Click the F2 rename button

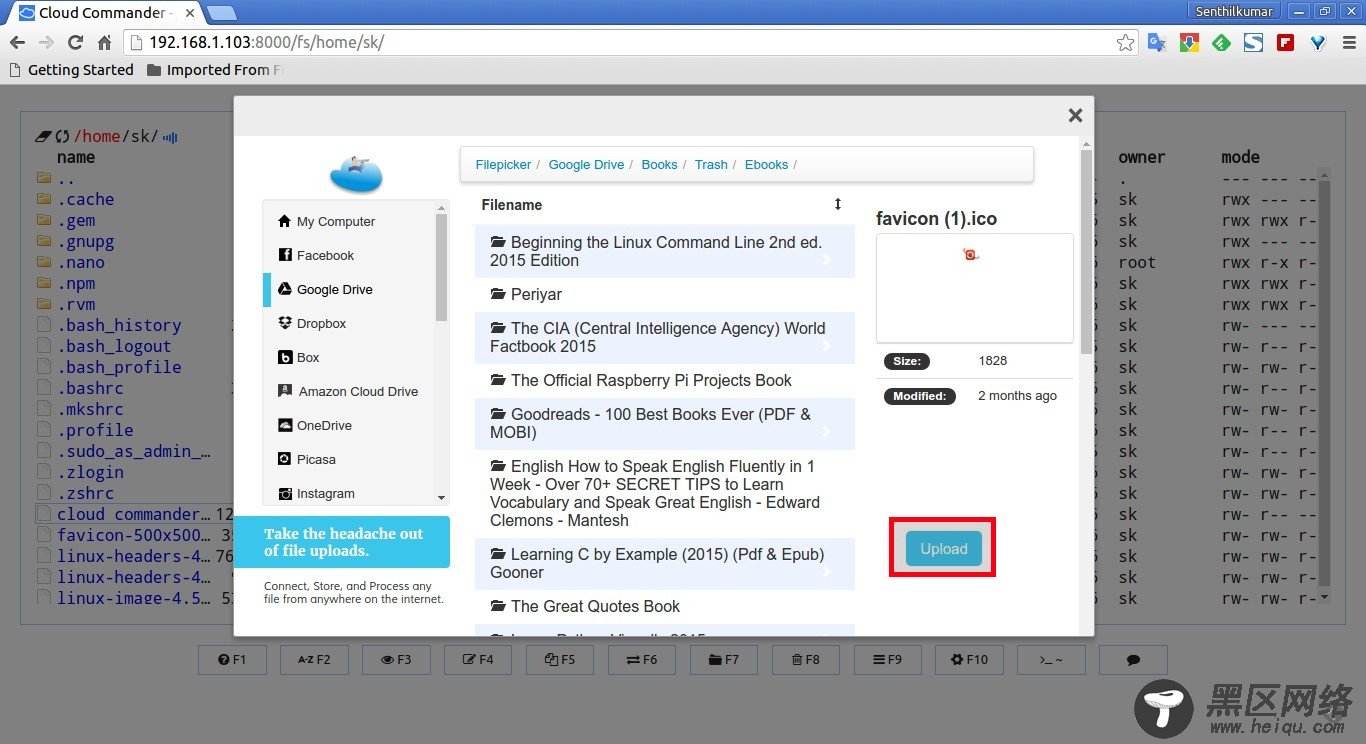[315, 660]
